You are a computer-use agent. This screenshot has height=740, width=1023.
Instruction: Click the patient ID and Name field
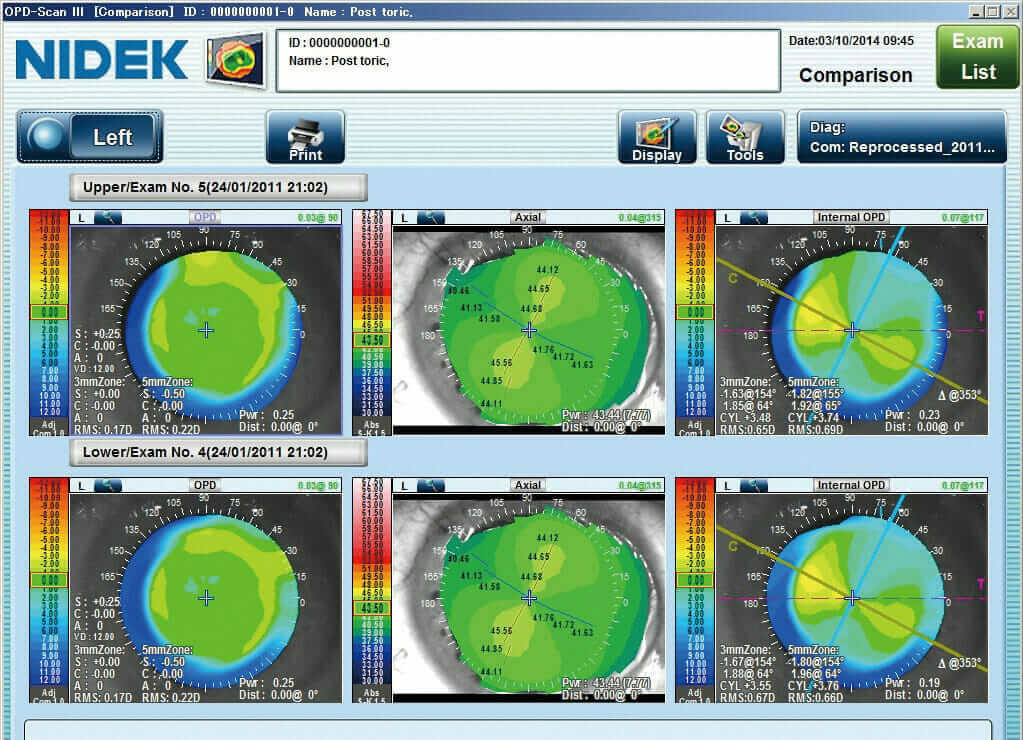(x=527, y=60)
